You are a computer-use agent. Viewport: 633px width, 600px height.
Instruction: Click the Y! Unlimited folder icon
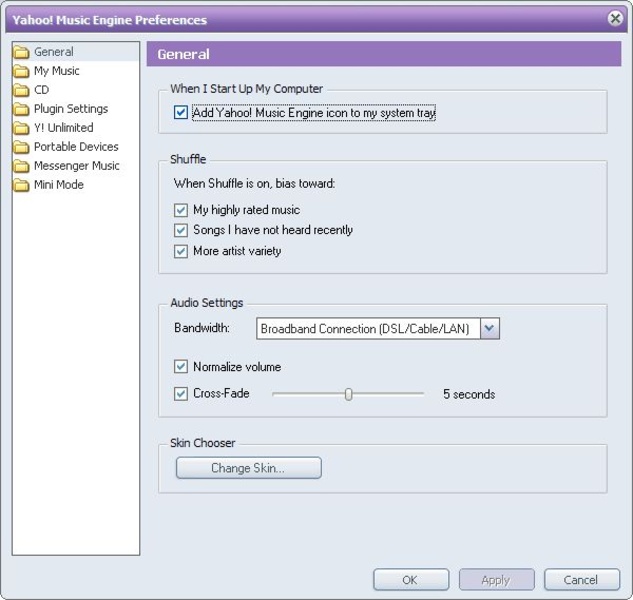[x=21, y=128]
